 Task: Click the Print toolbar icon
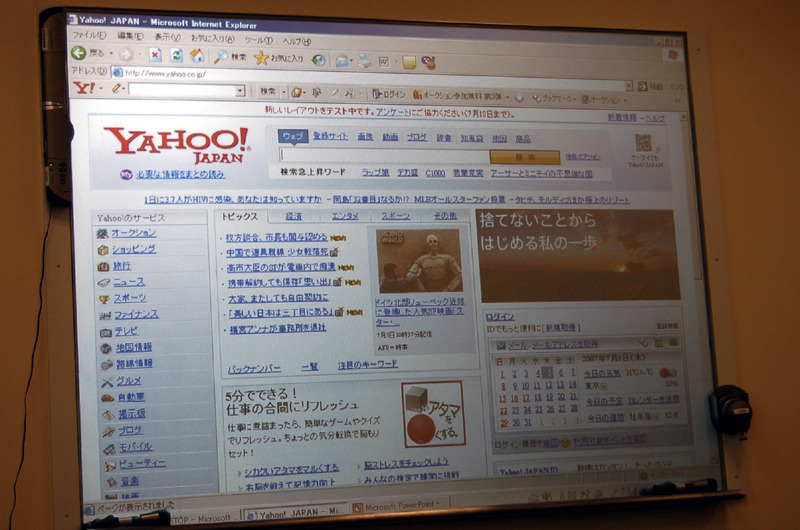click(x=364, y=62)
